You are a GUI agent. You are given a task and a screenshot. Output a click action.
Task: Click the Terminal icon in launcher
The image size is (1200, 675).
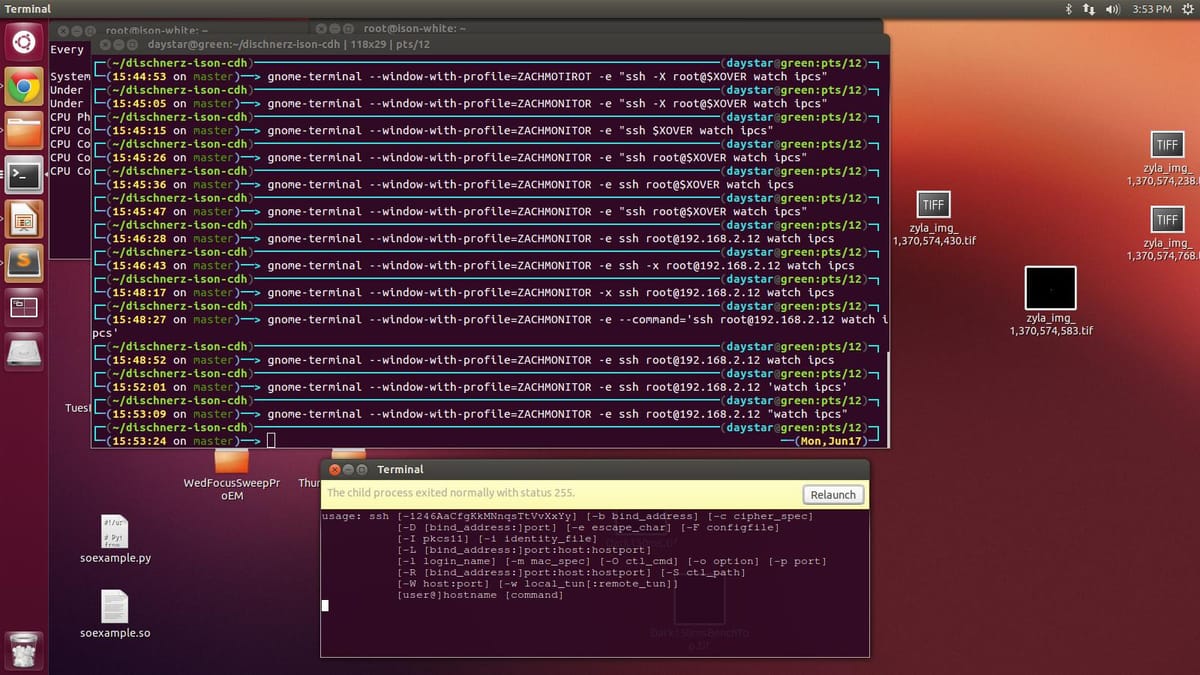(24, 176)
